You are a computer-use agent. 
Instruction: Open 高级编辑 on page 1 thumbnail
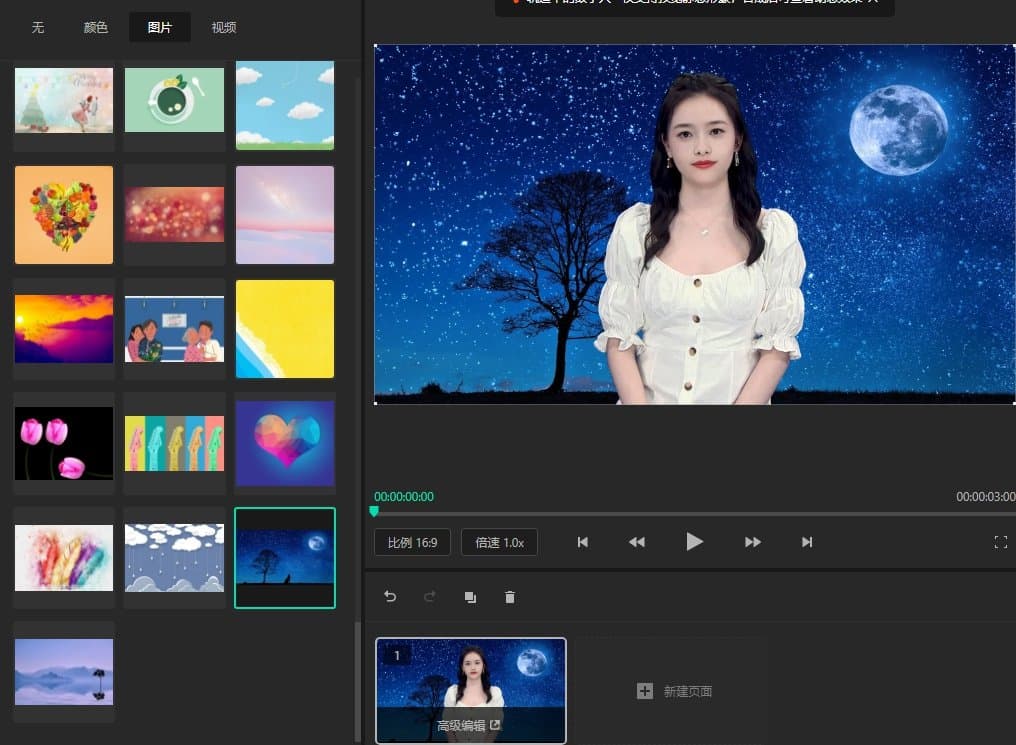tap(468, 726)
